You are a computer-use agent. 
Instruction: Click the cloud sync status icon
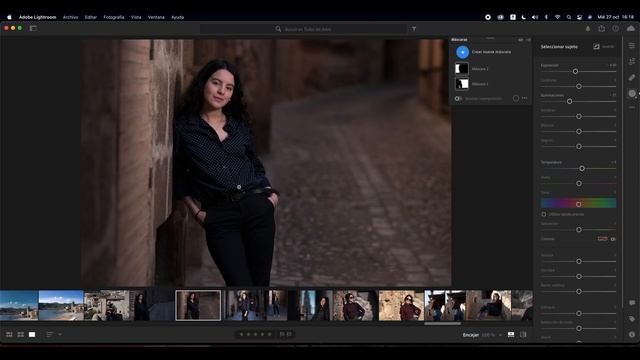coord(631,29)
